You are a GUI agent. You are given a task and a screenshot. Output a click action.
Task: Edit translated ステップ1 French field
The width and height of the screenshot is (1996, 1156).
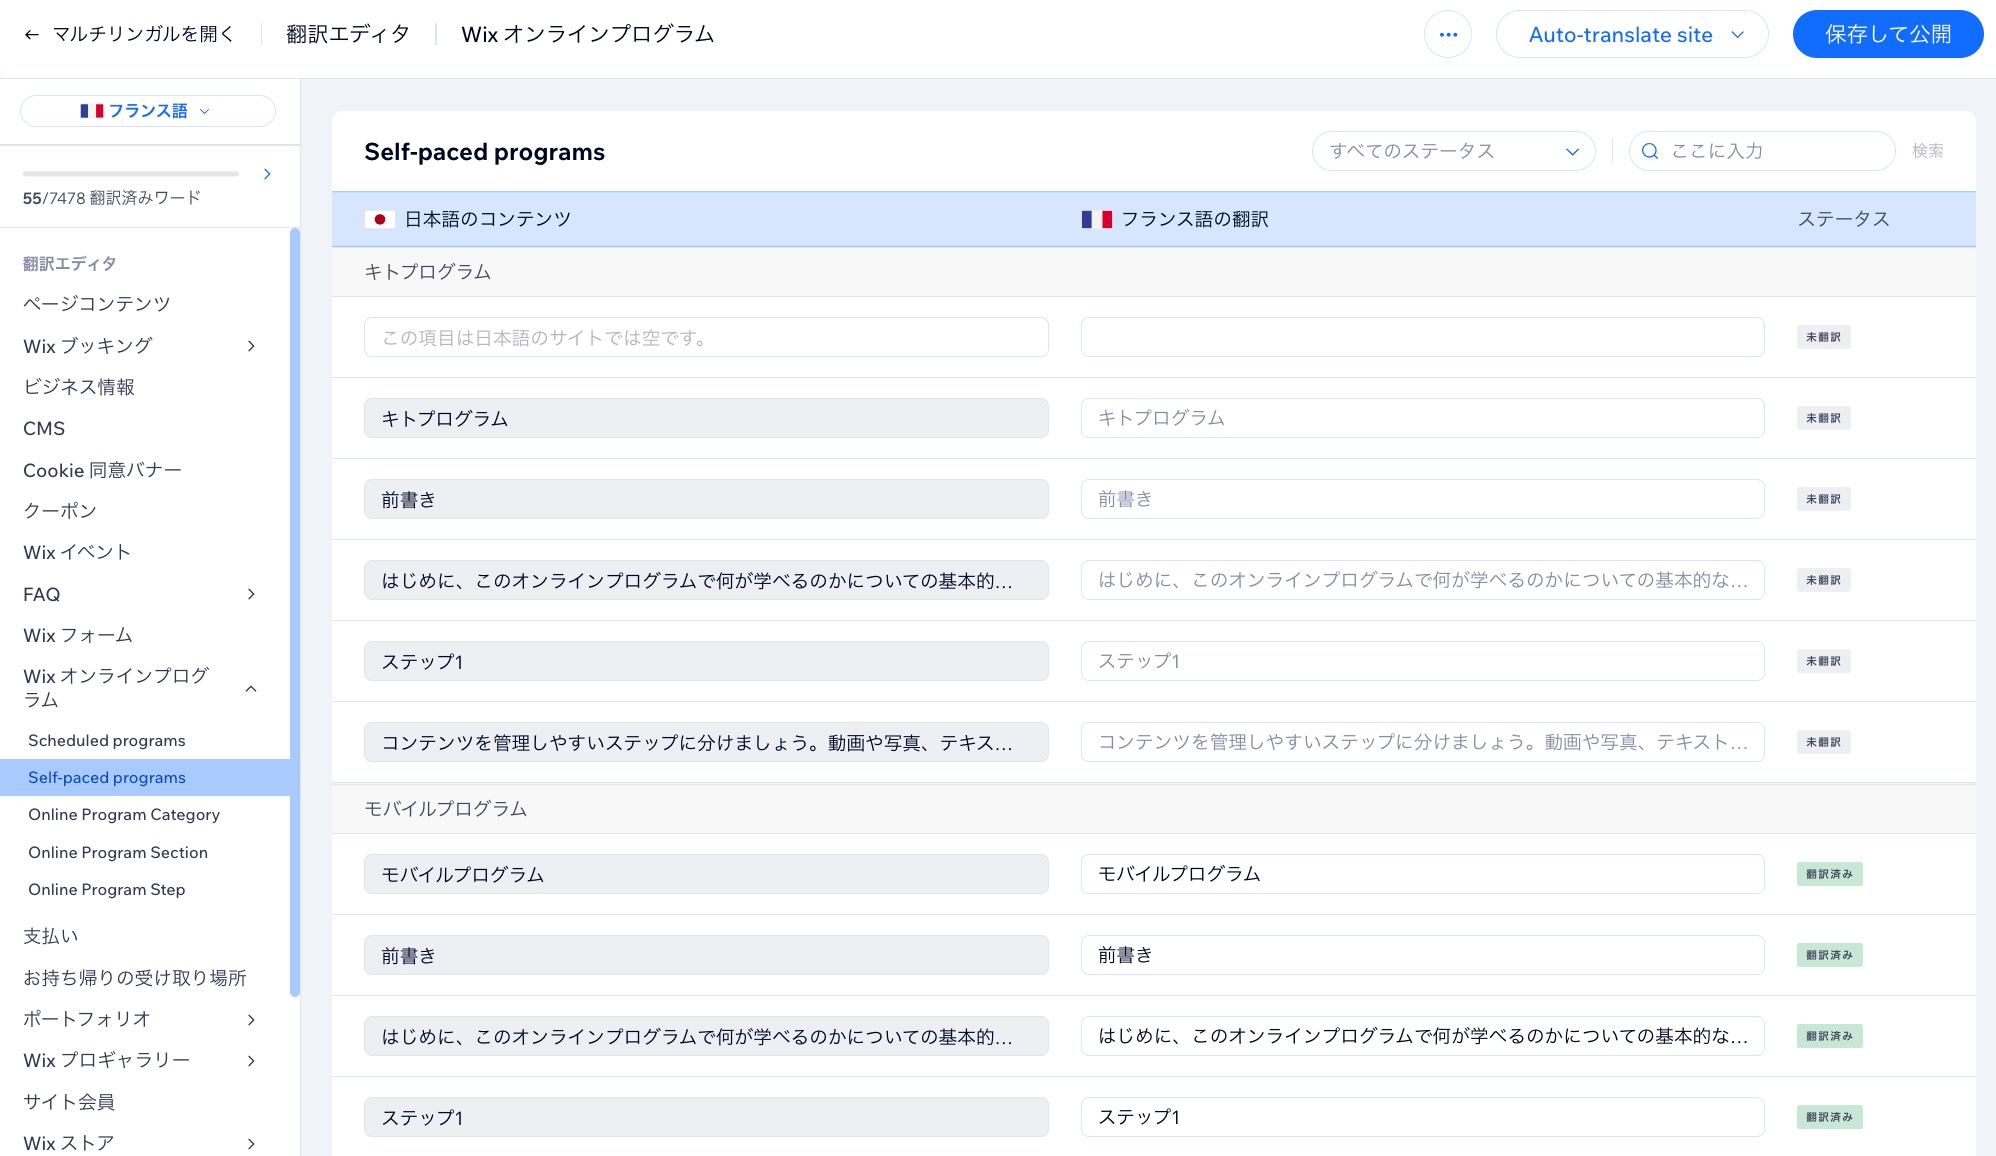[x=1422, y=1117]
